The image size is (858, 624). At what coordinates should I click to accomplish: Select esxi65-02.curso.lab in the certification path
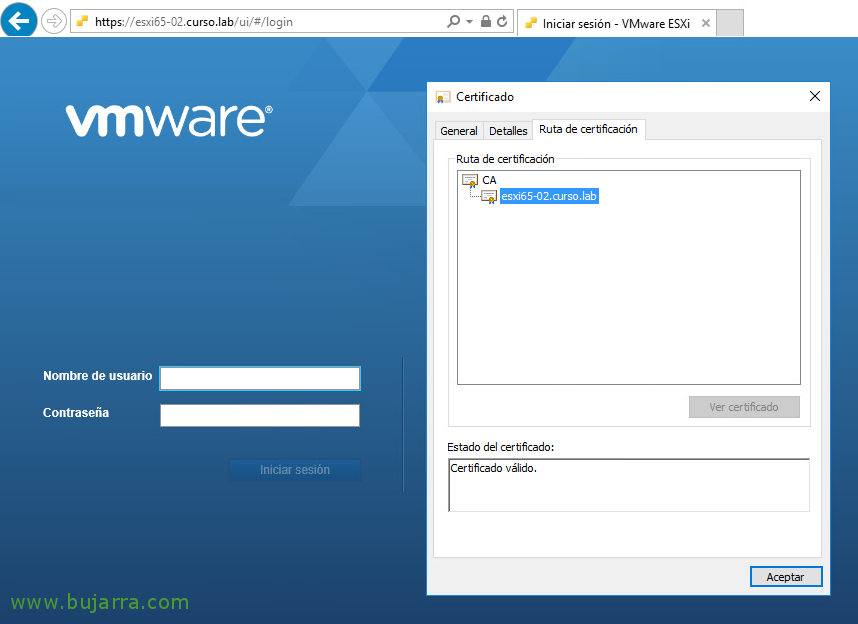pos(549,196)
